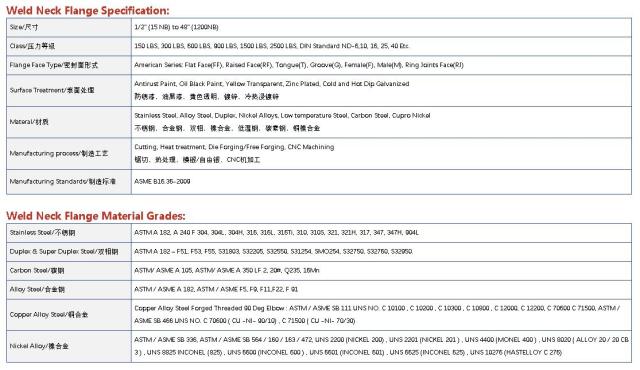This screenshot has width=640, height=370.
Task: Select the 'Manufacturing process' label
Action: (59, 153)
